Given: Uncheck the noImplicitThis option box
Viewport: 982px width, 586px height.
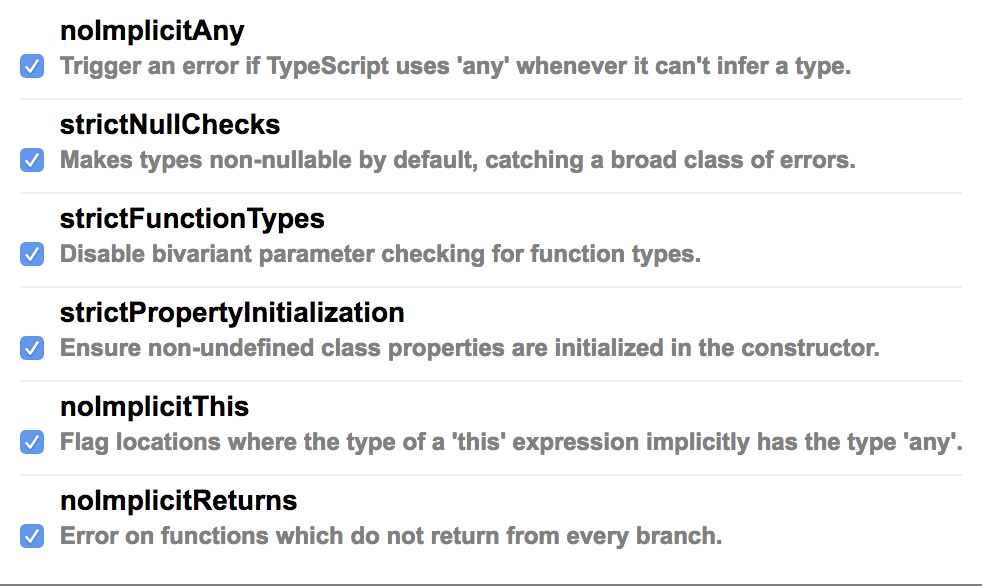Looking at the screenshot, I should [32, 442].
